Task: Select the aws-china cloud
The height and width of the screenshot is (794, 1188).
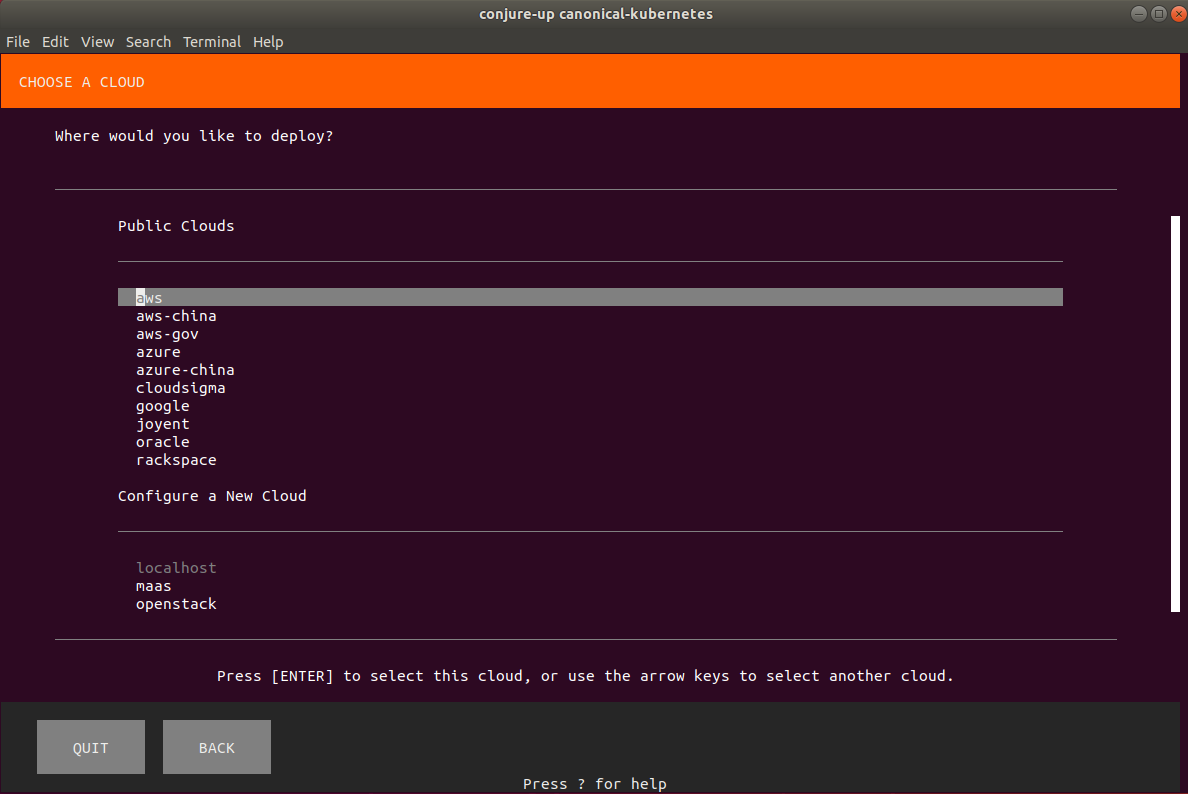Action: (x=176, y=316)
